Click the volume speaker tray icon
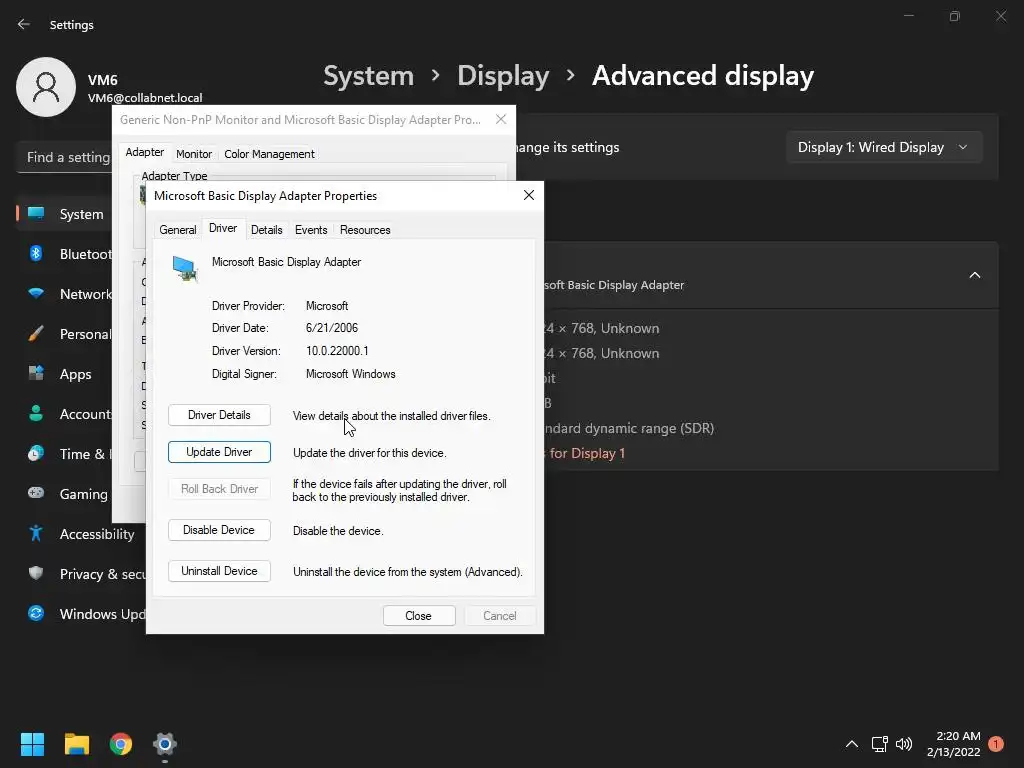 (x=904, y=744)
